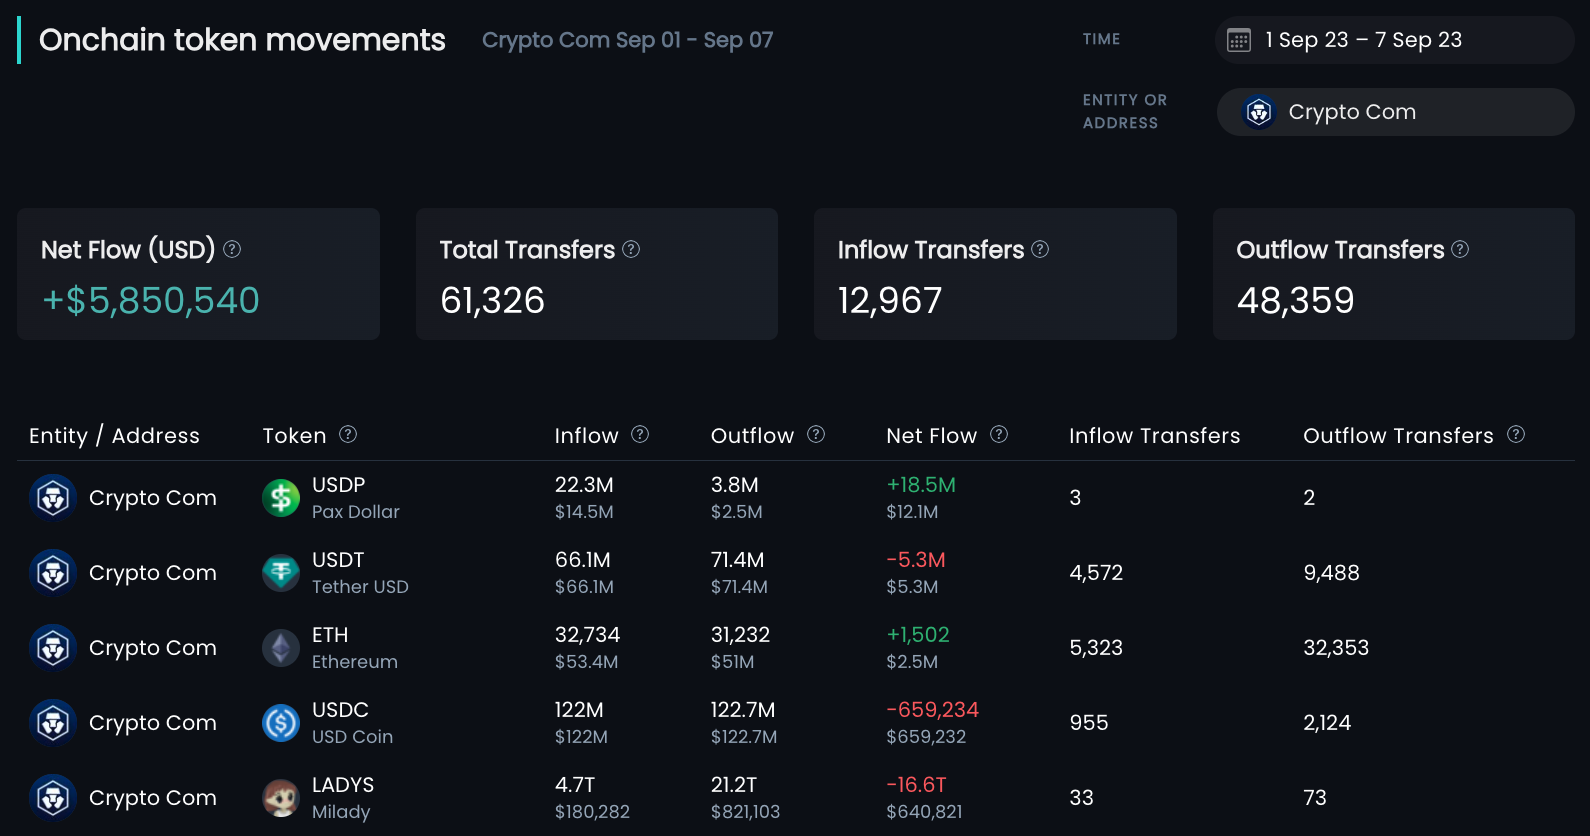Click the 9,488 outflow transfers cell
This screenshot has width=1590, height=836.
click(x=1331, y=573)
